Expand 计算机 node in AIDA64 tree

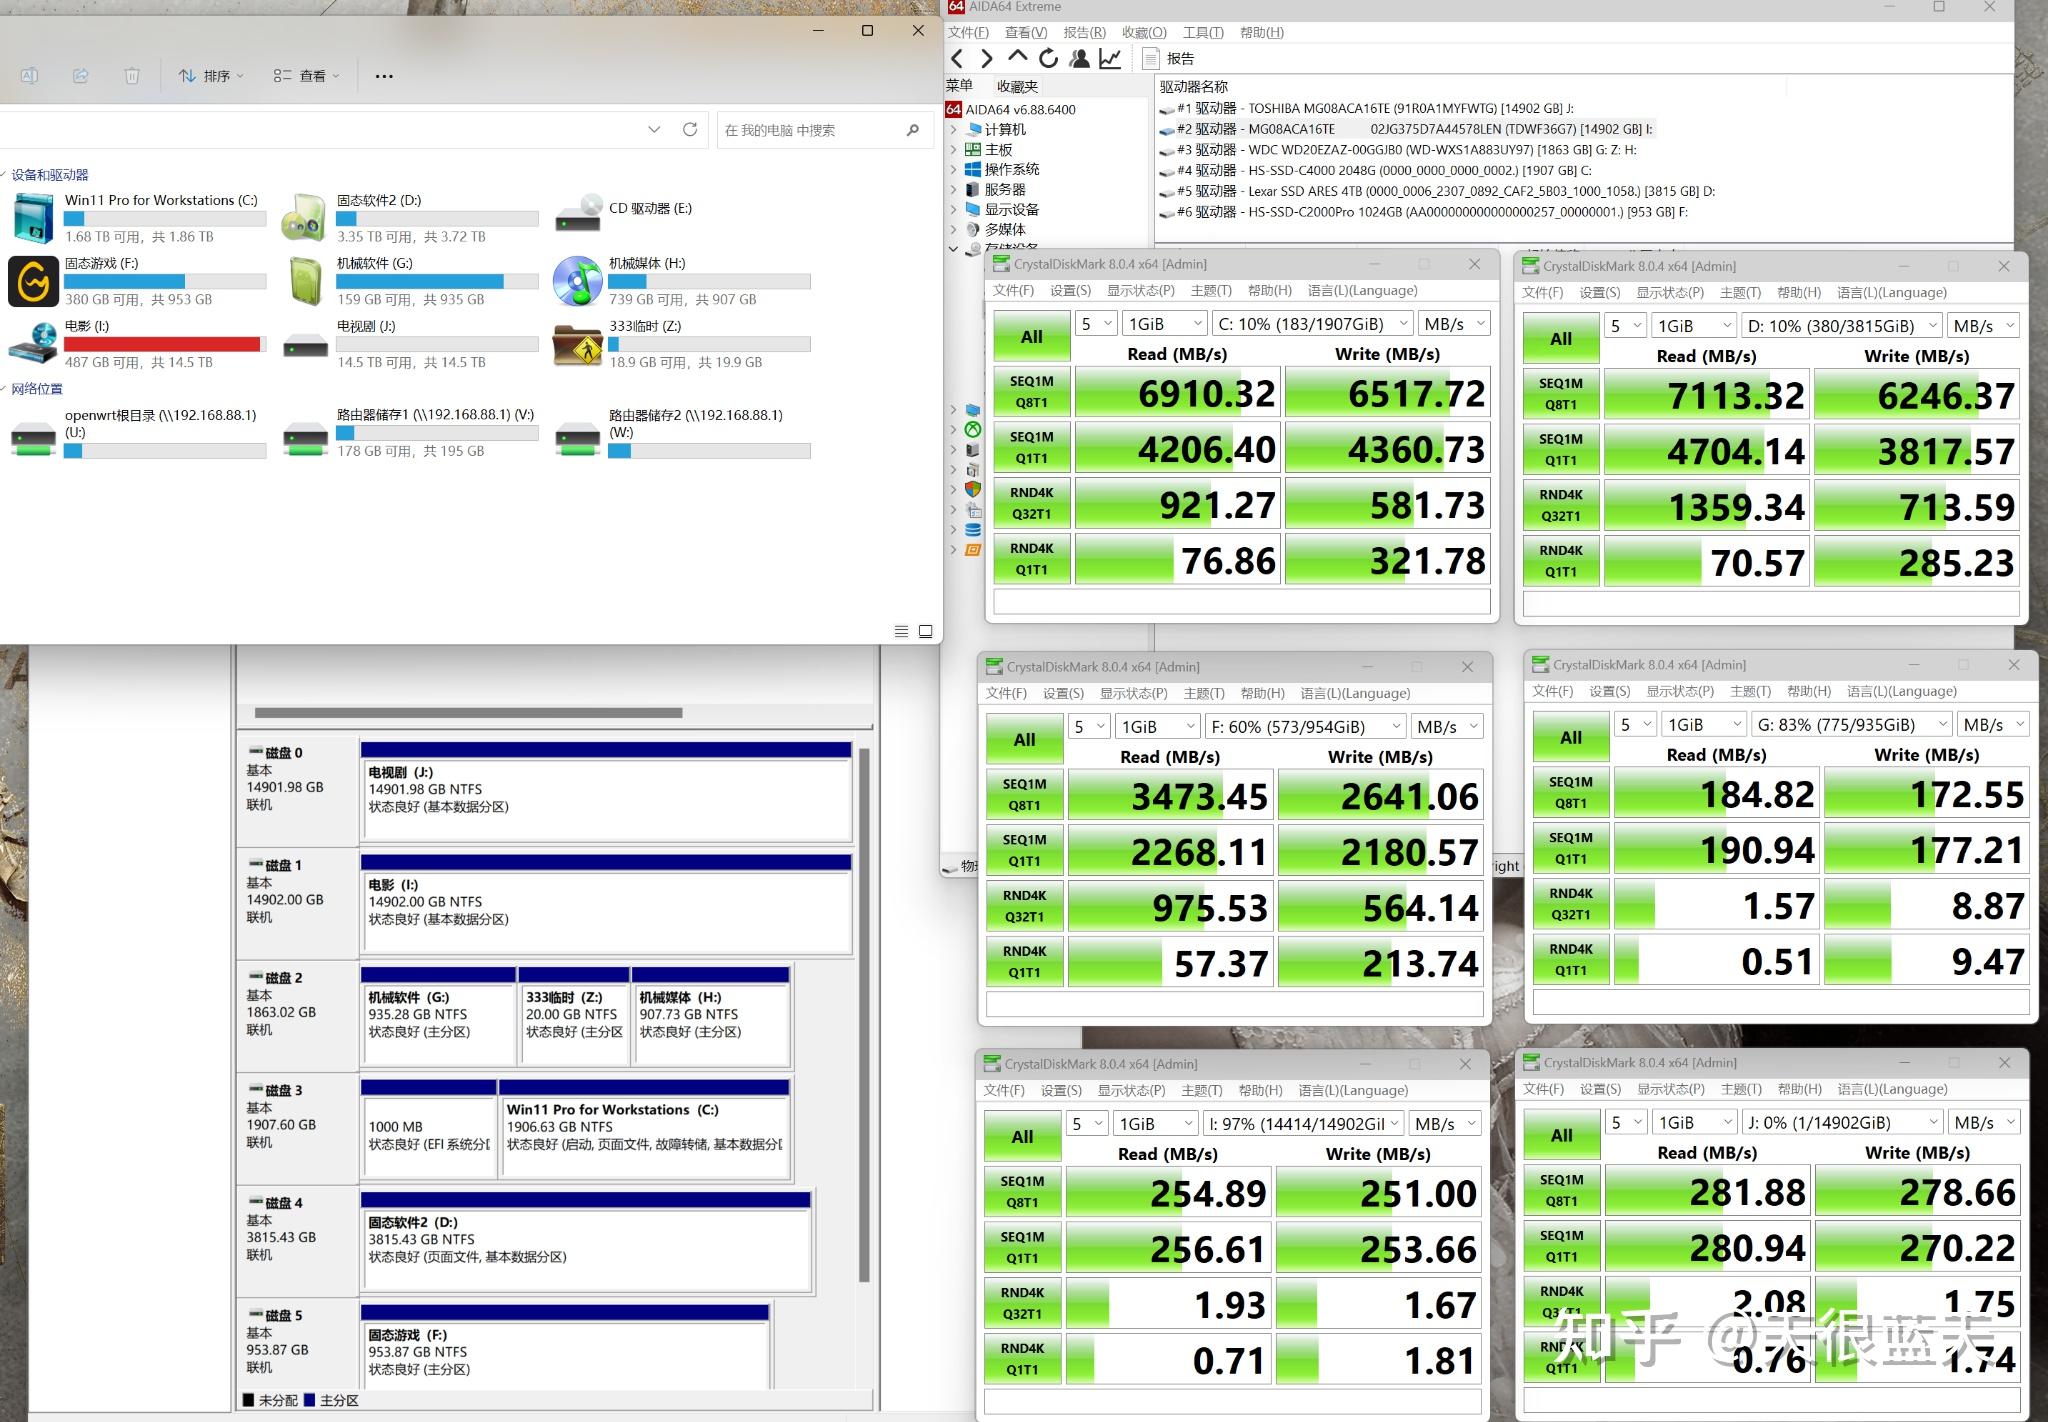pos(953,130)
